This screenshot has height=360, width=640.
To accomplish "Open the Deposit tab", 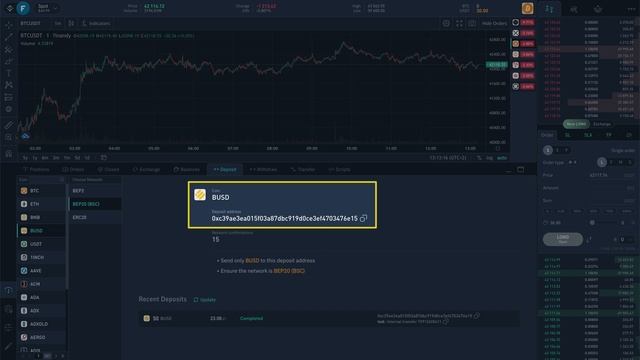I will pos(224,169).
